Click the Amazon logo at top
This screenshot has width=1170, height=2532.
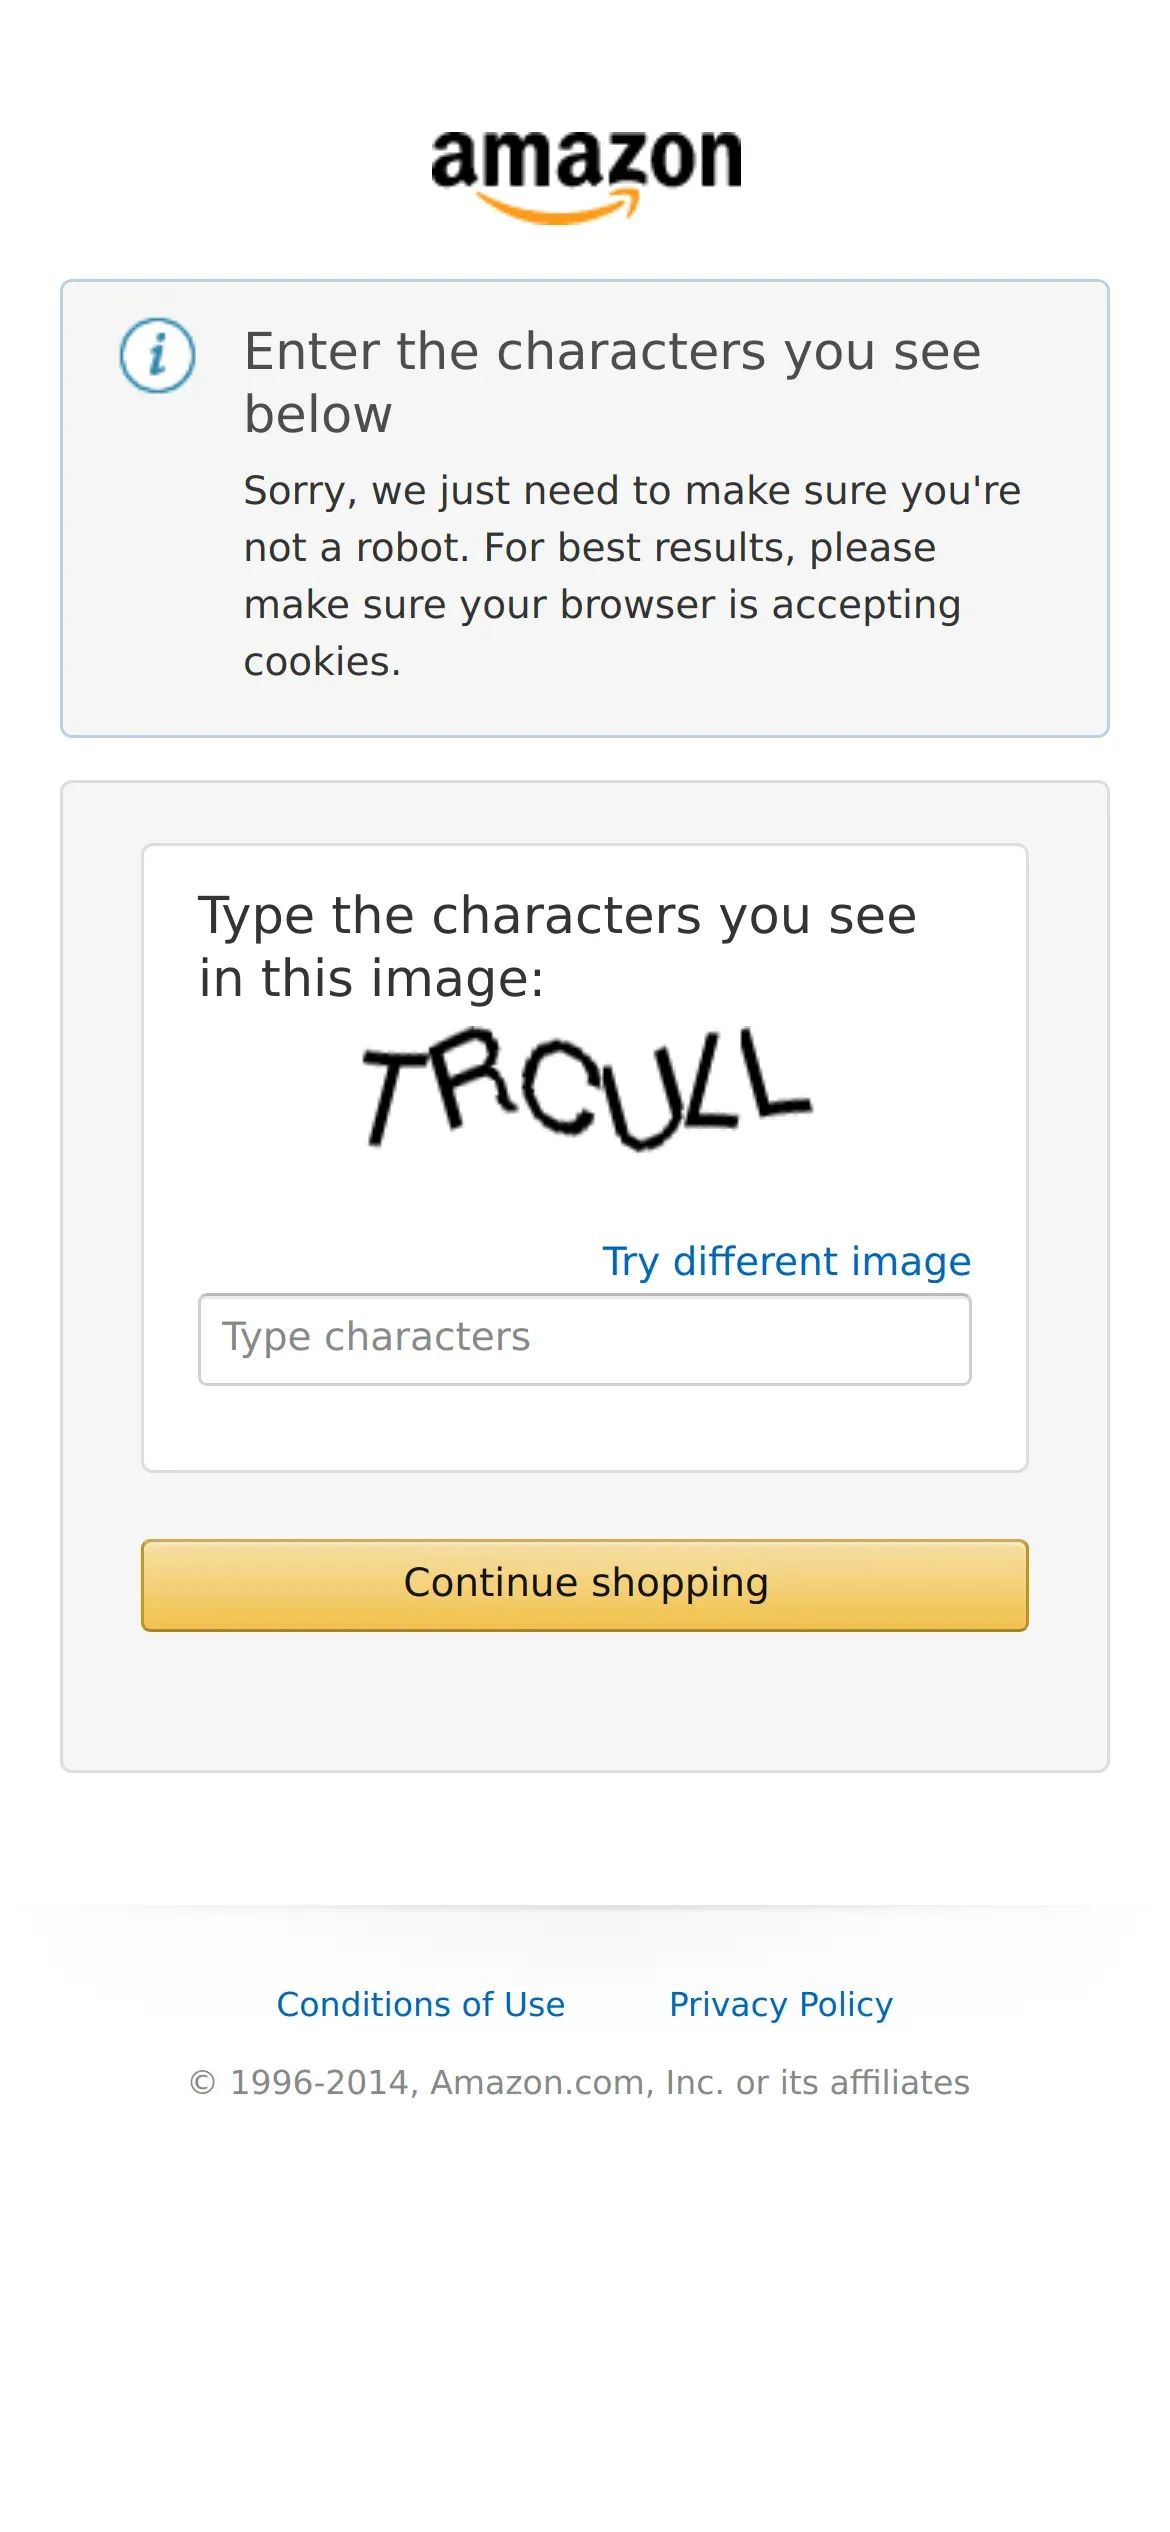click(586, 176)
